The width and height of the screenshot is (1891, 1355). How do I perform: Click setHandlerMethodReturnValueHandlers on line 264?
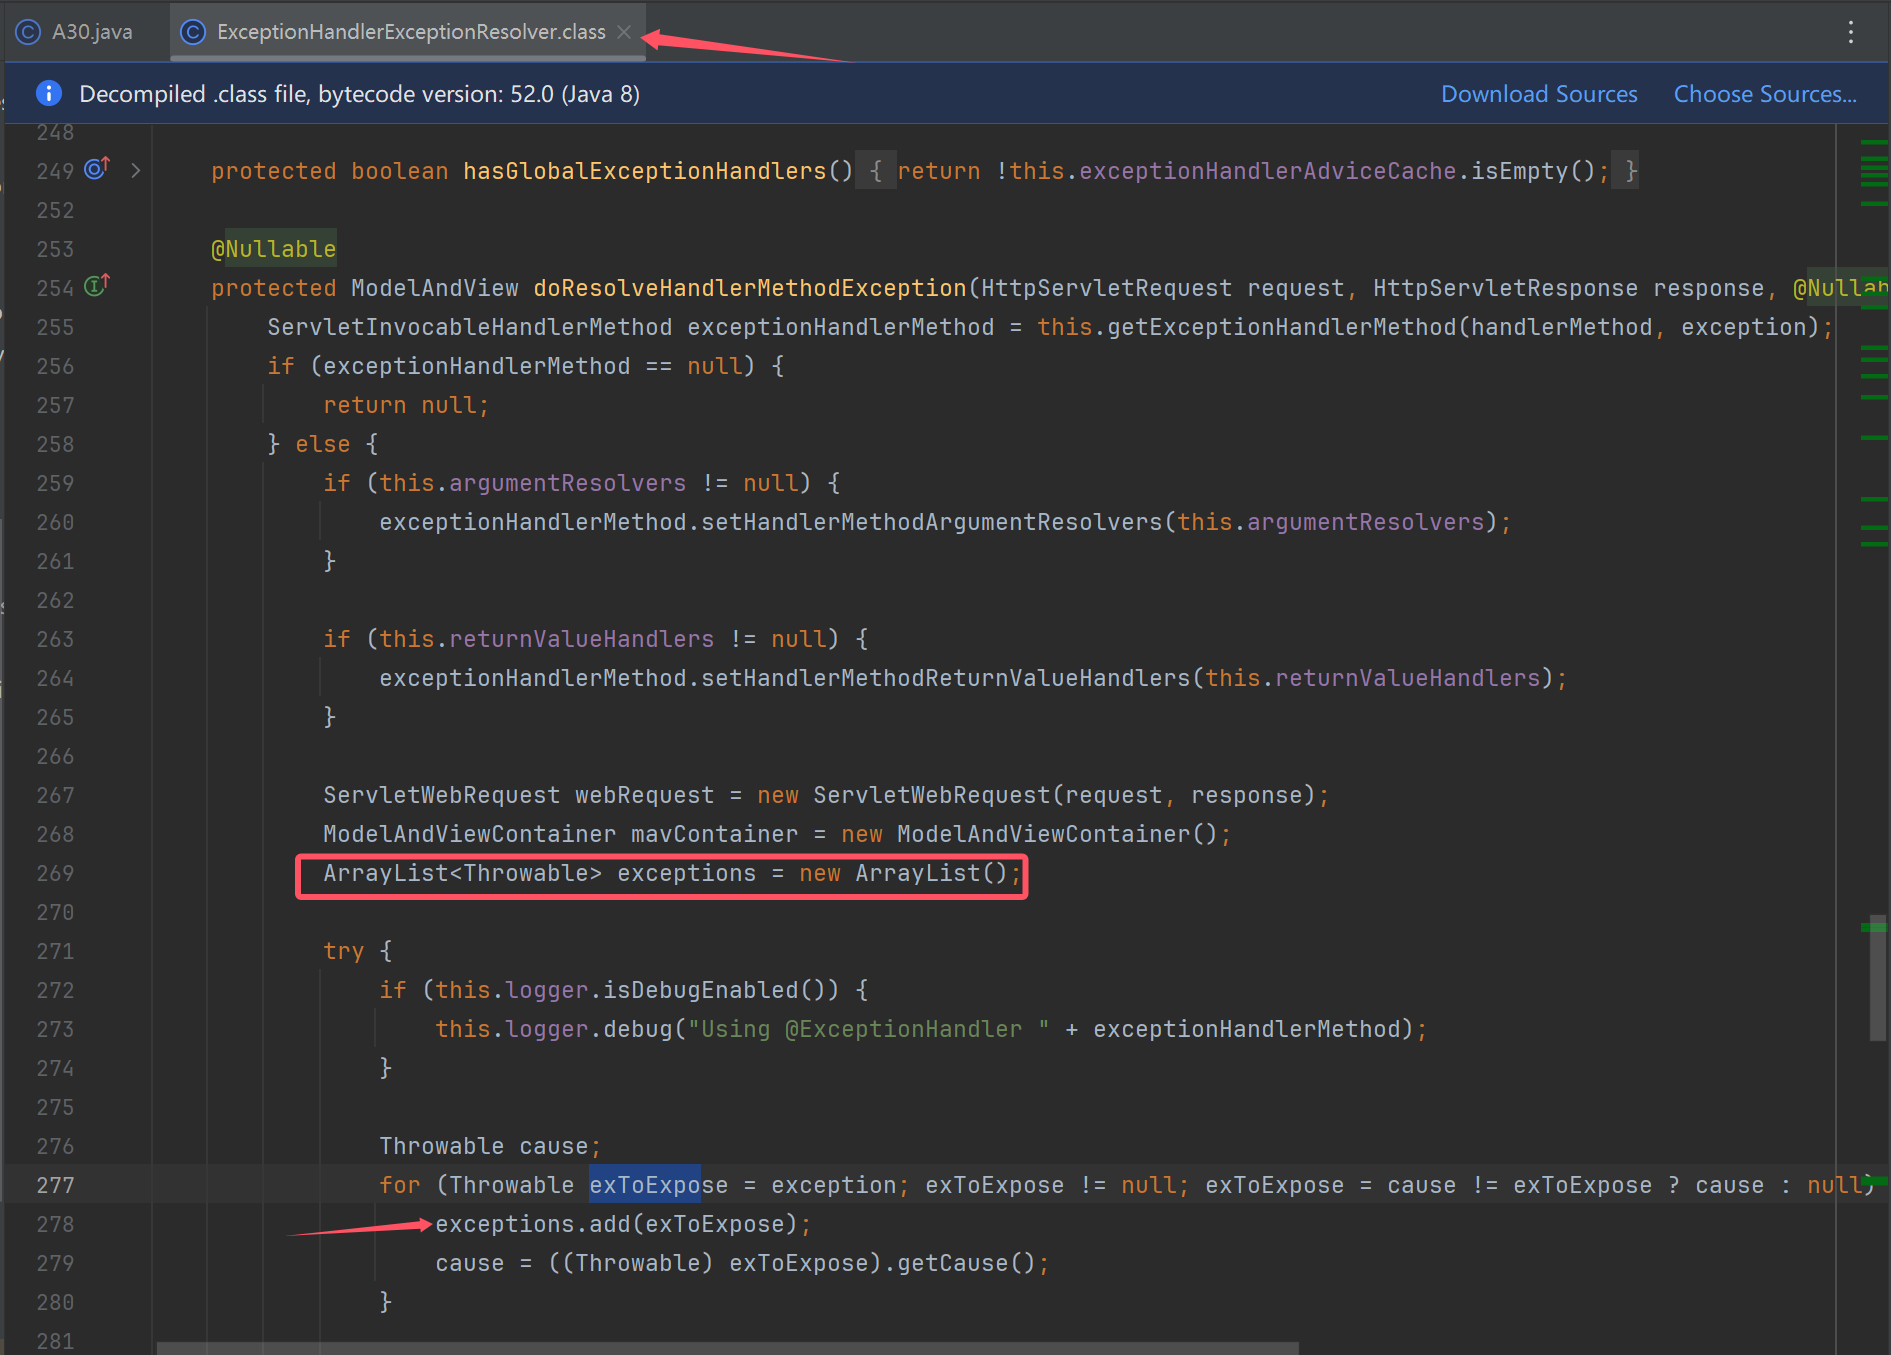click(x=945, y=678)
